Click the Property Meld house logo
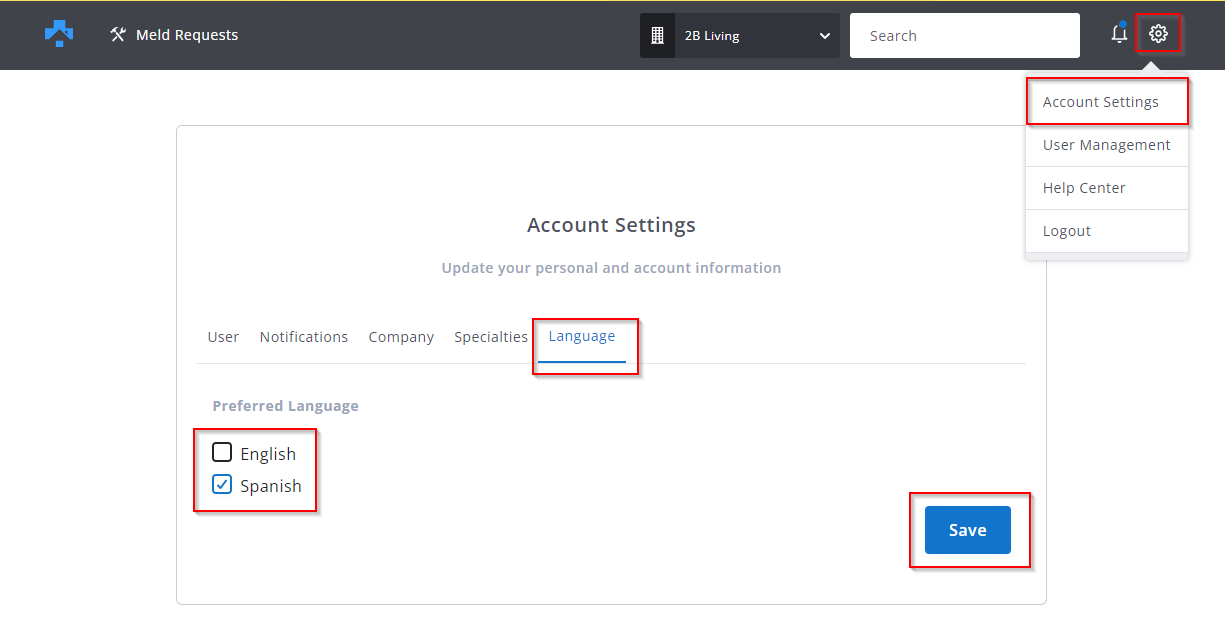 [x=59, y=34]
